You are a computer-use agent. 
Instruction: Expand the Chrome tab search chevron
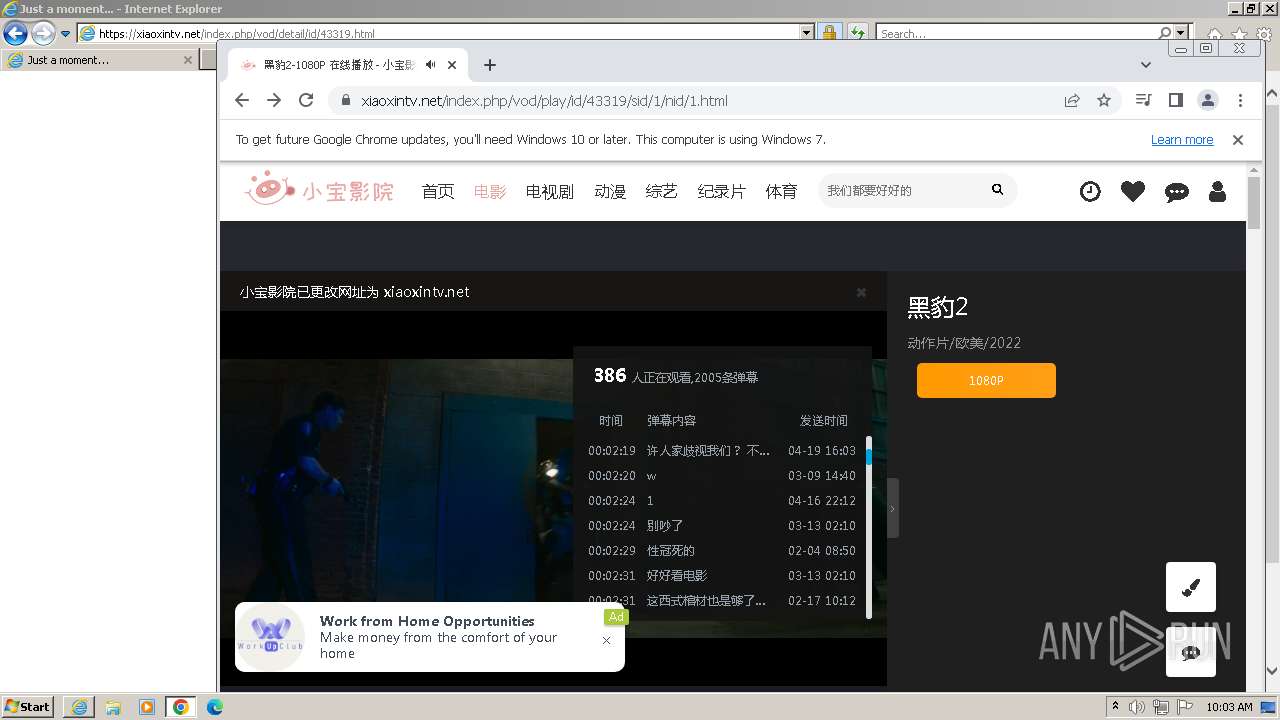(x=1146, y=65)
